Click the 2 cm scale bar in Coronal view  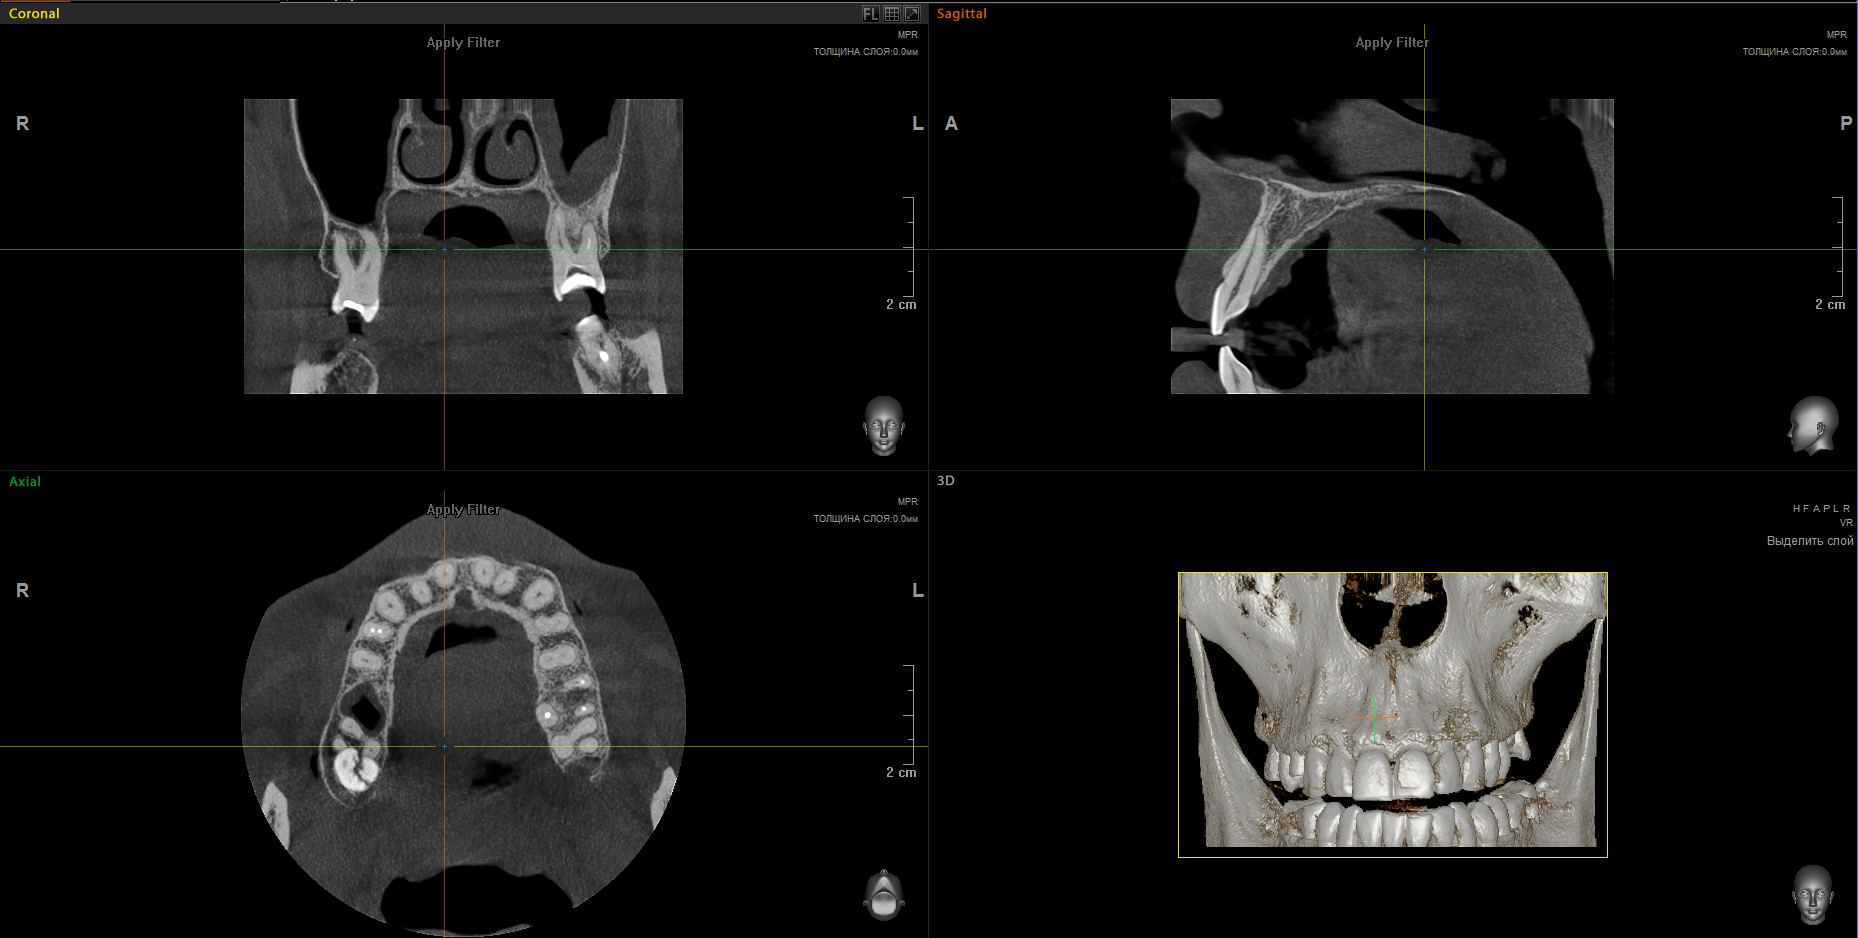[x=902, y=304]
